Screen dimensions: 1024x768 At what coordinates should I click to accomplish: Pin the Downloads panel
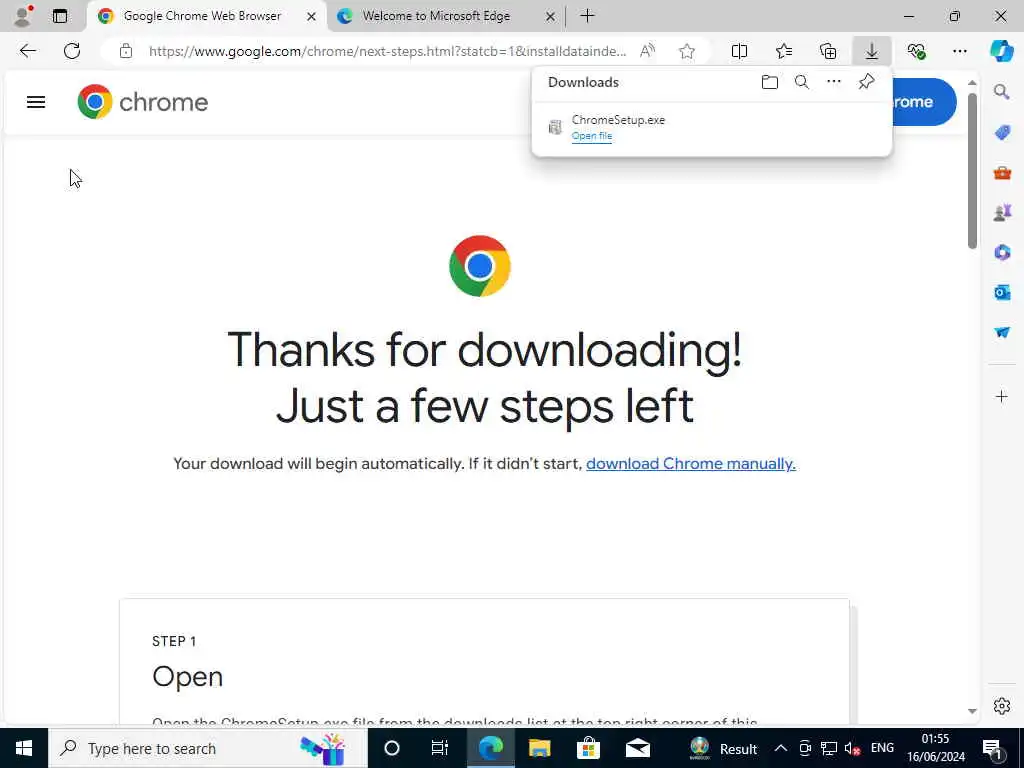pyautogui.click(x=866, y=82)
